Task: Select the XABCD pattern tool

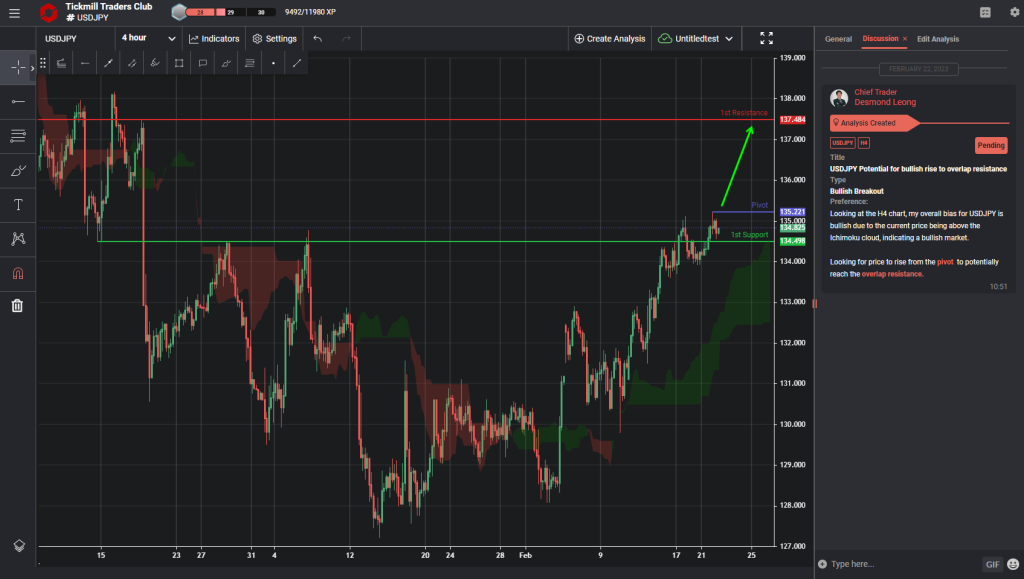Action: click(16, 238)
